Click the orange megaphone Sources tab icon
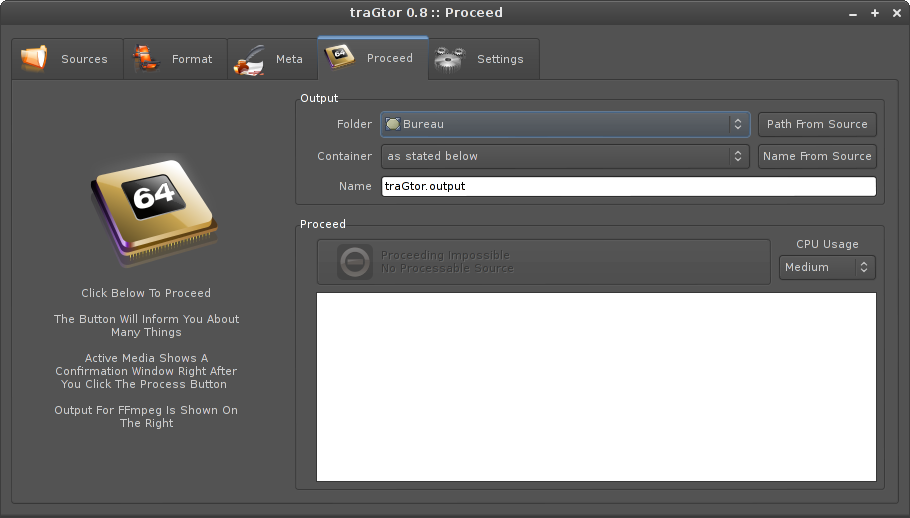Image resolution: width=910 pixels, height=518 pixels. [x=34, y=59]
